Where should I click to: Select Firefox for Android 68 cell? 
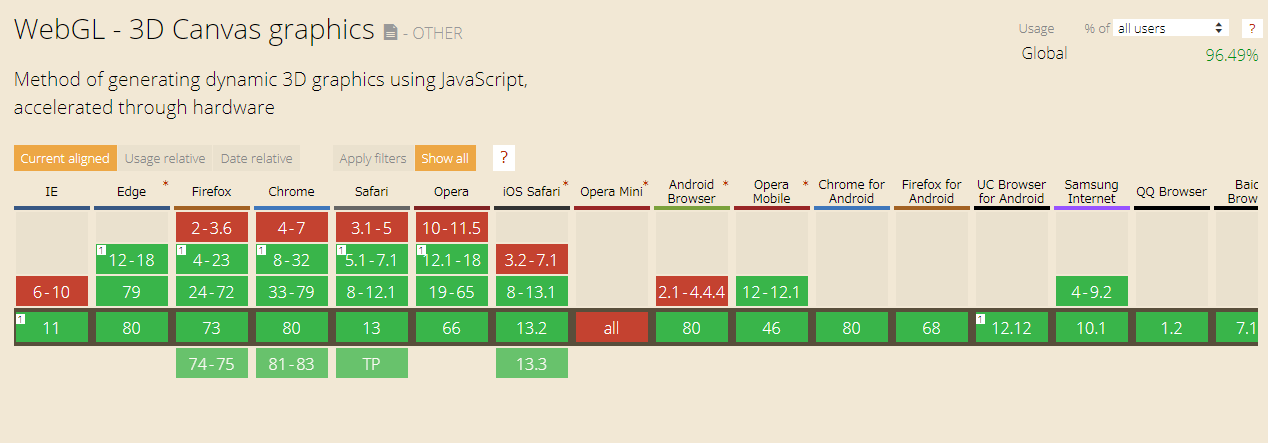pyautogui.click(x=931, y=327)
